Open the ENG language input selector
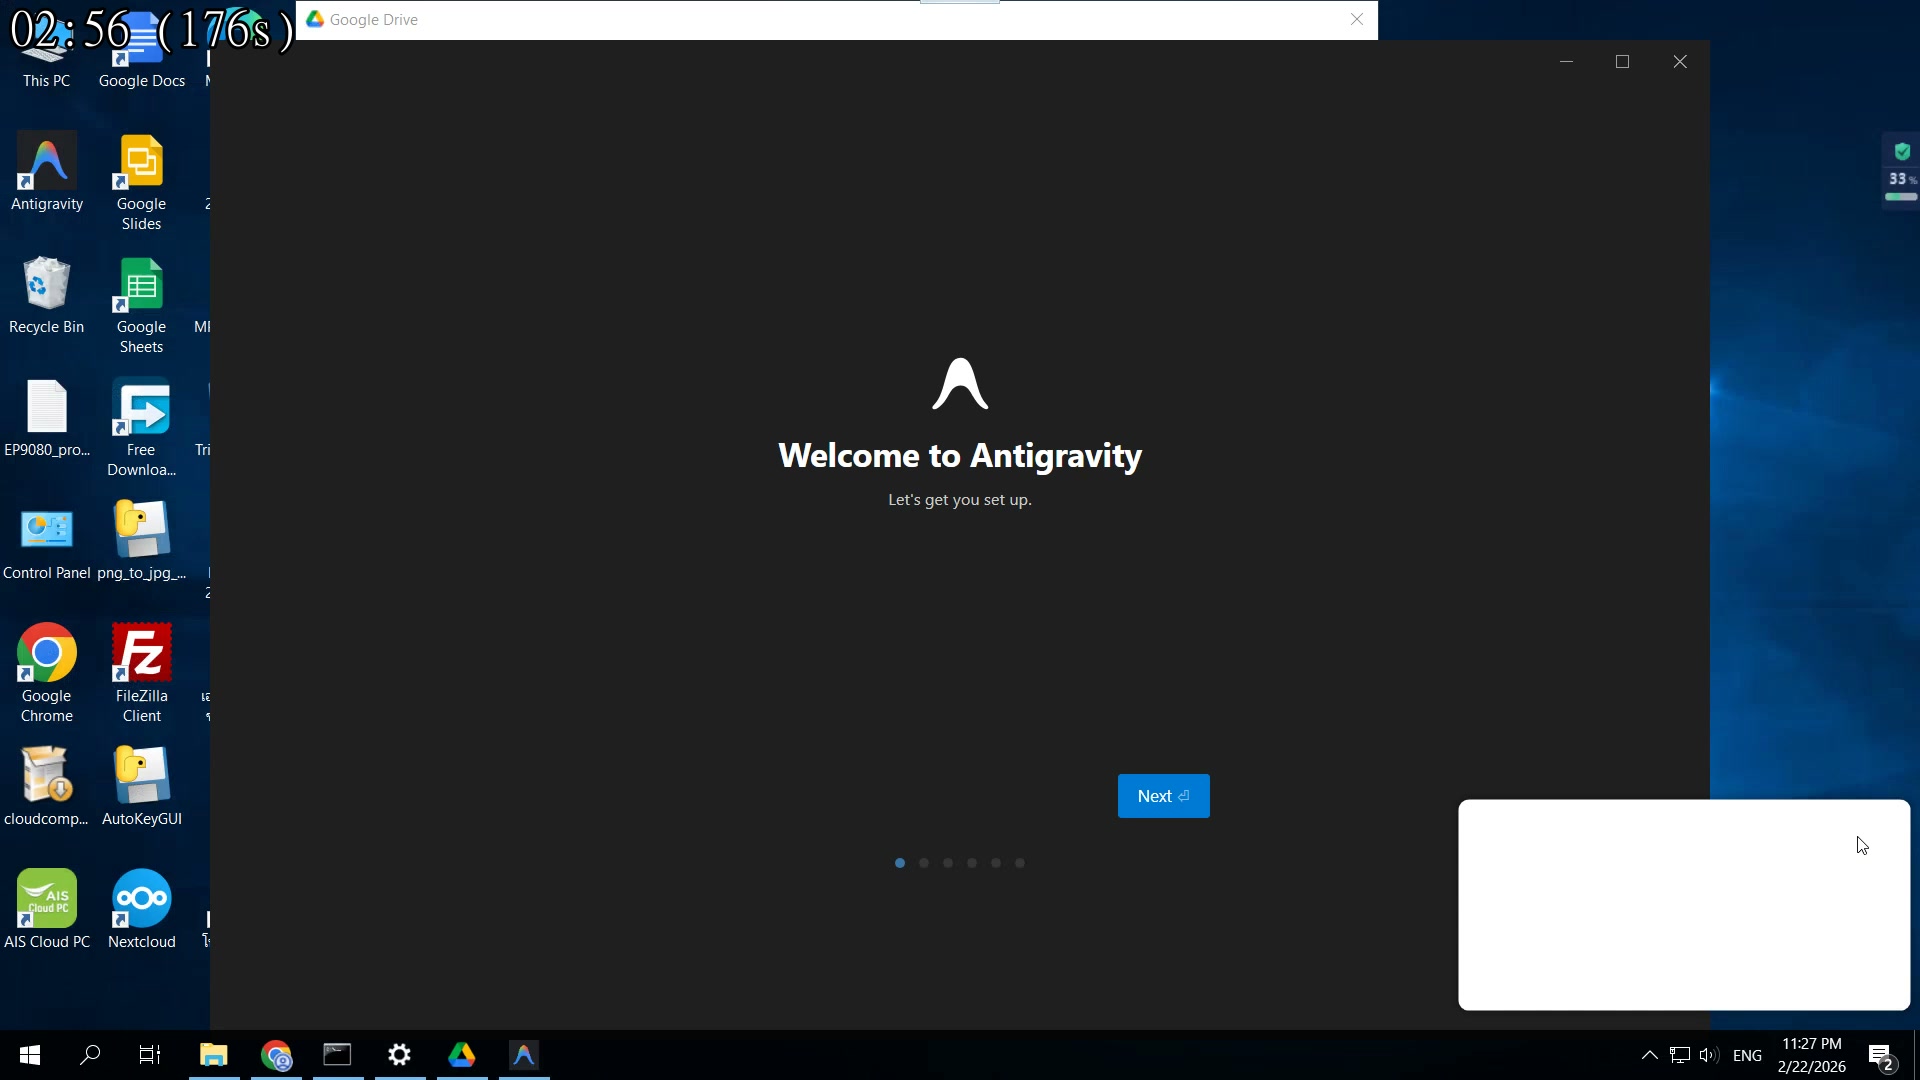 pyautogui.click(x=1747, y=1055)
